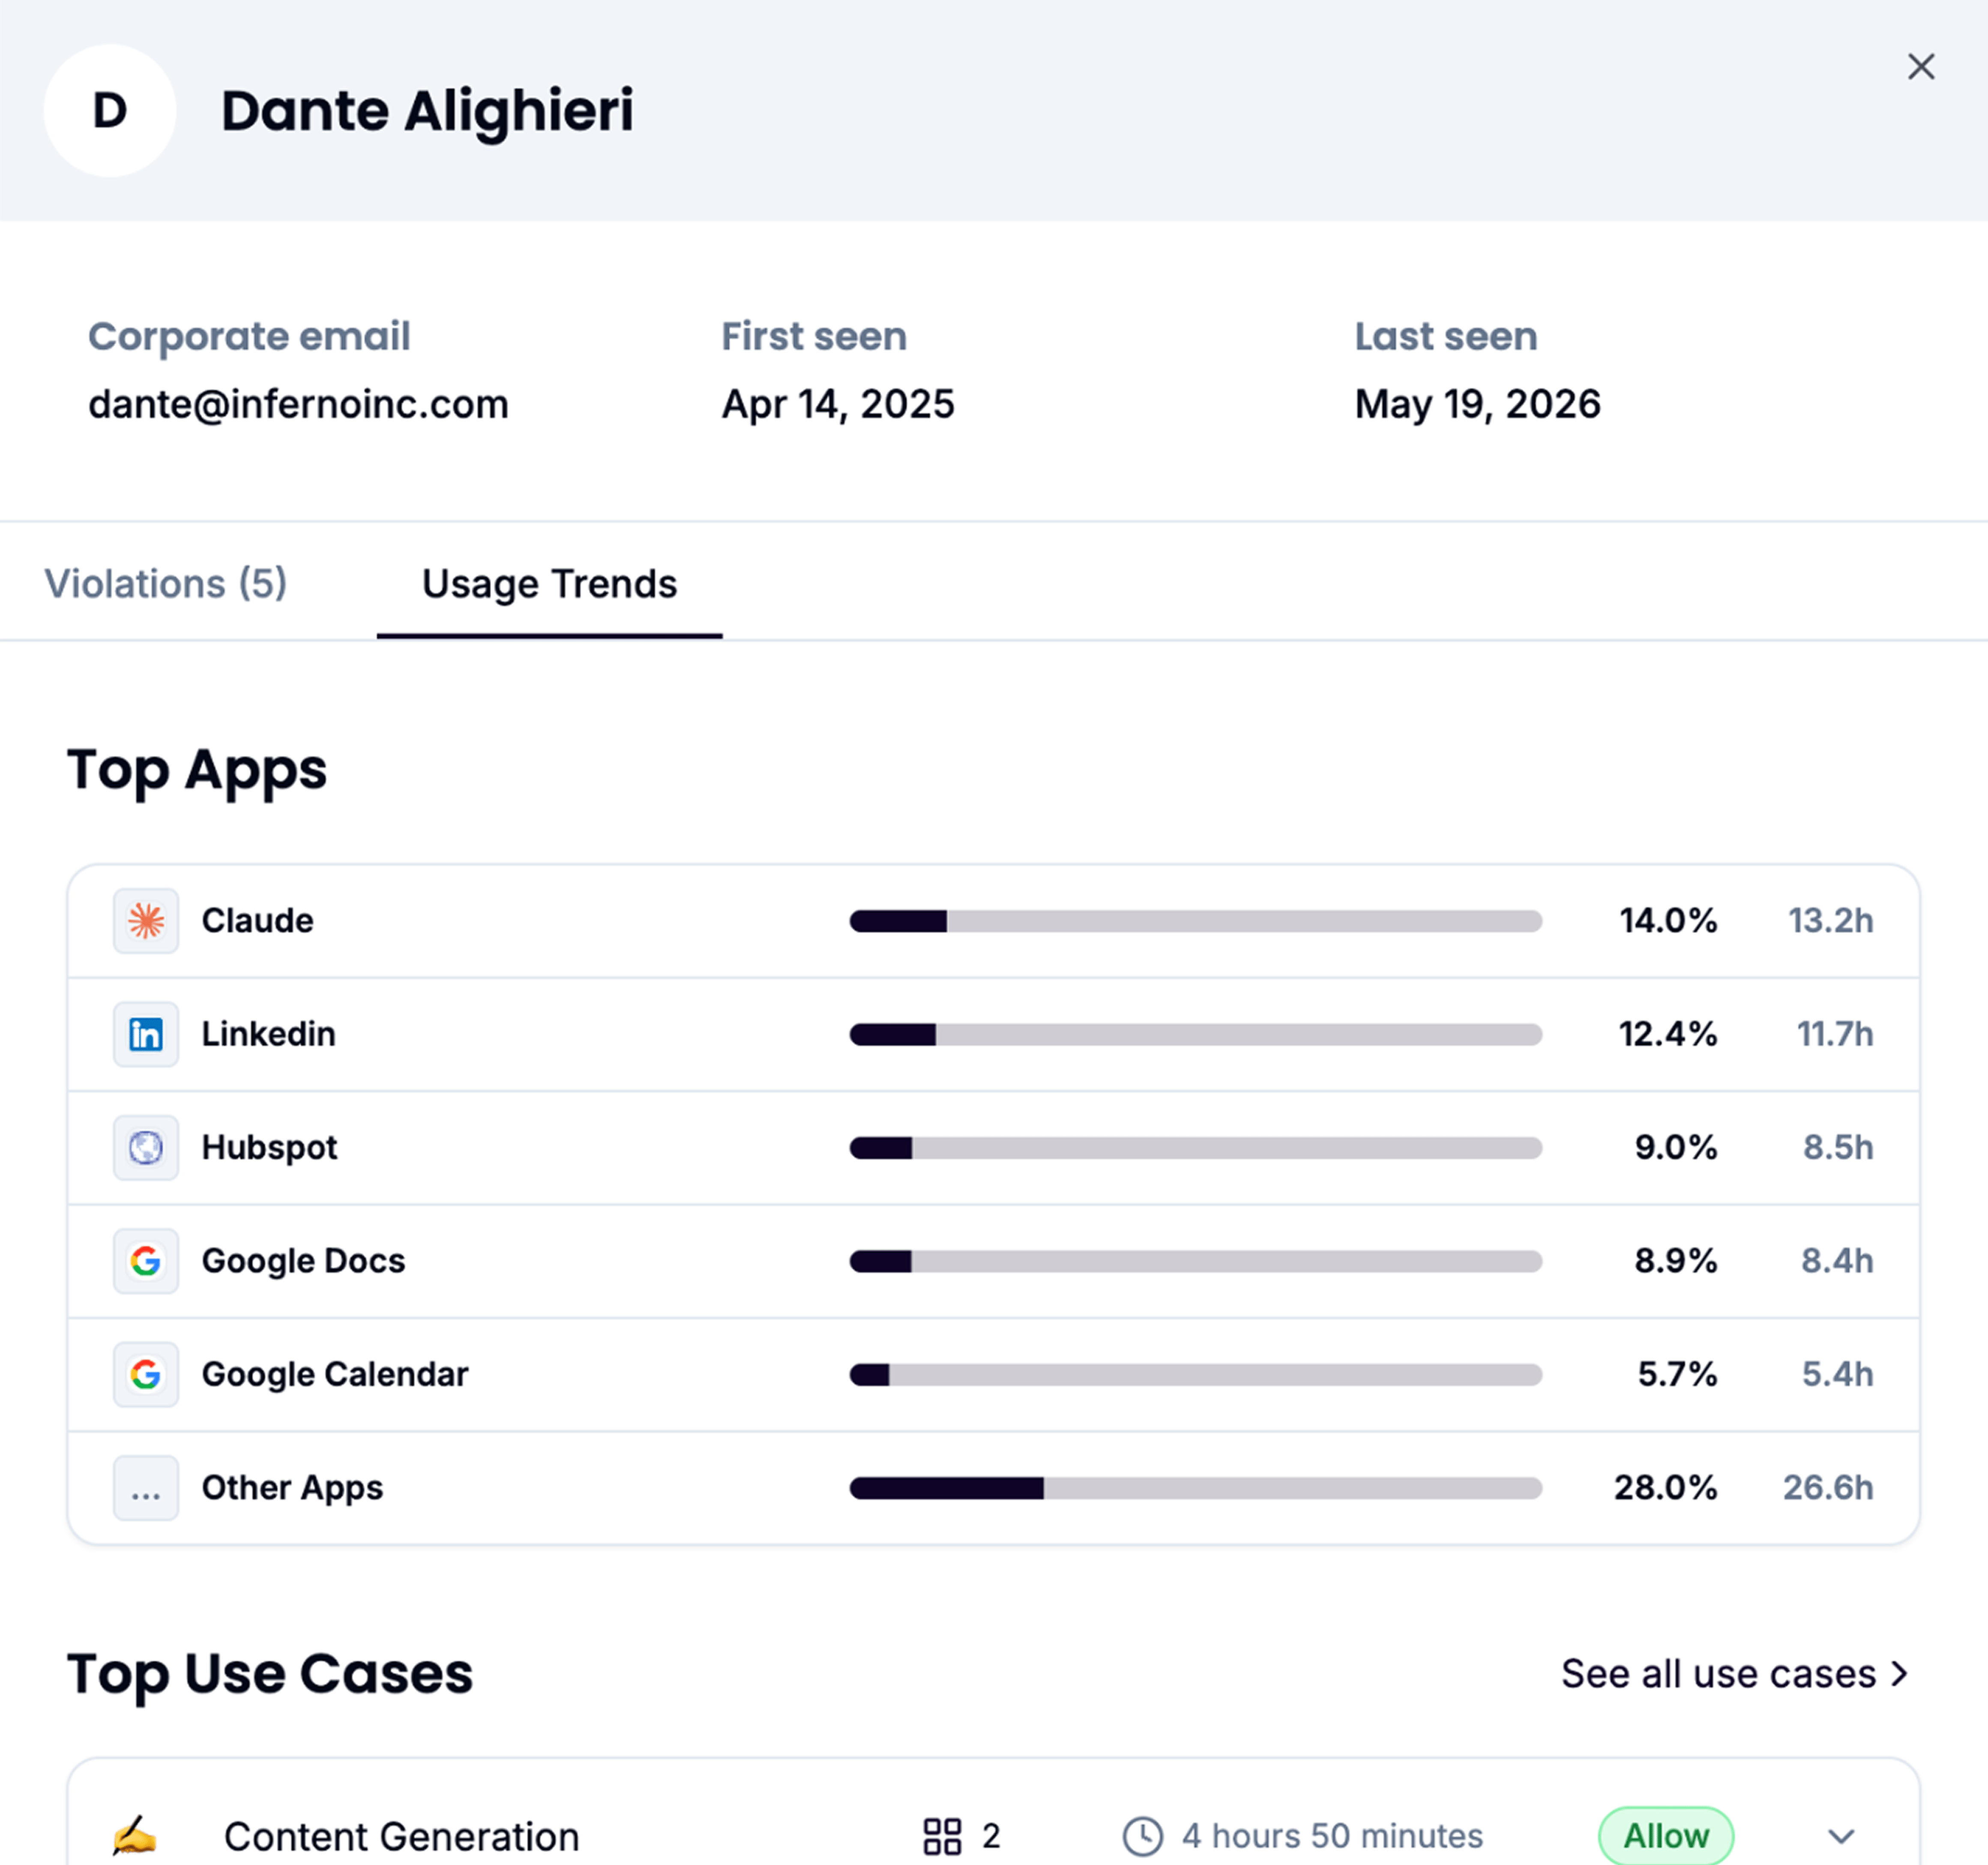The image size is (1988, 1865).
Task: Click the 28.0% value for Other Apps
Action: pyautogui.click(x=1665, y=1488)
